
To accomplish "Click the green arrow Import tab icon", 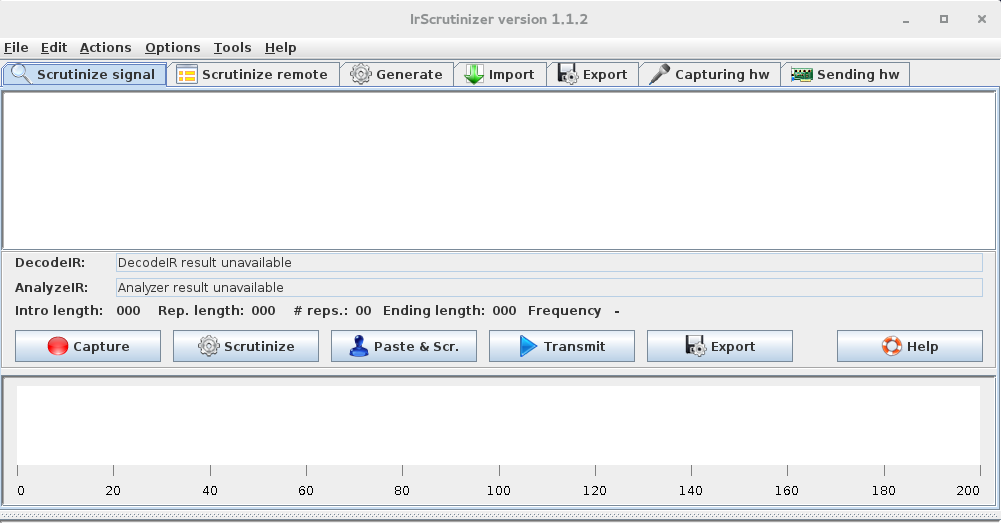I will pyautogui.click(x=474, y=74).
